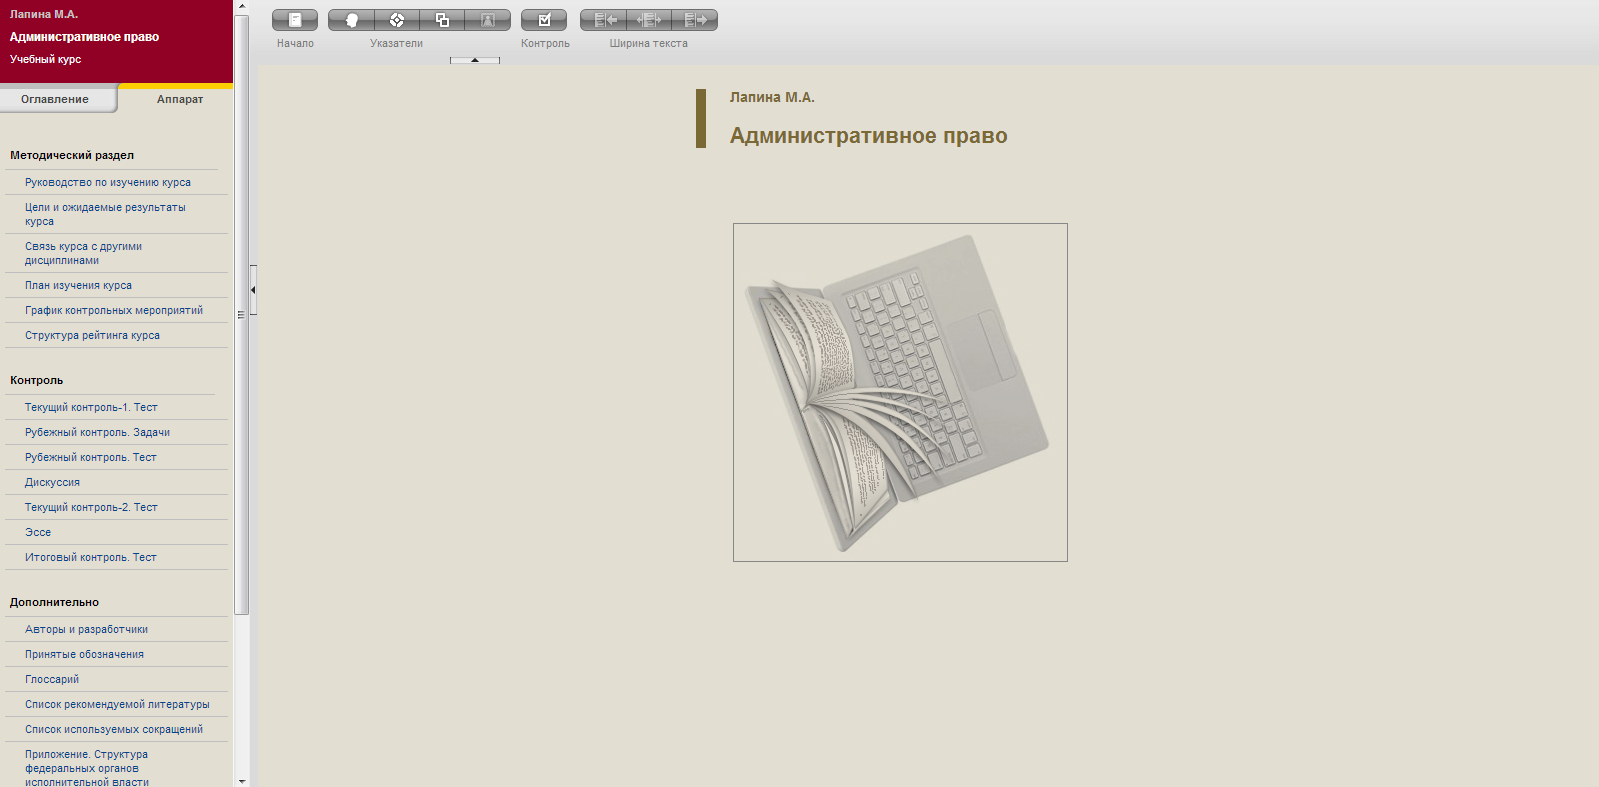Open Руководство по изучению курса link

(108, 182)
